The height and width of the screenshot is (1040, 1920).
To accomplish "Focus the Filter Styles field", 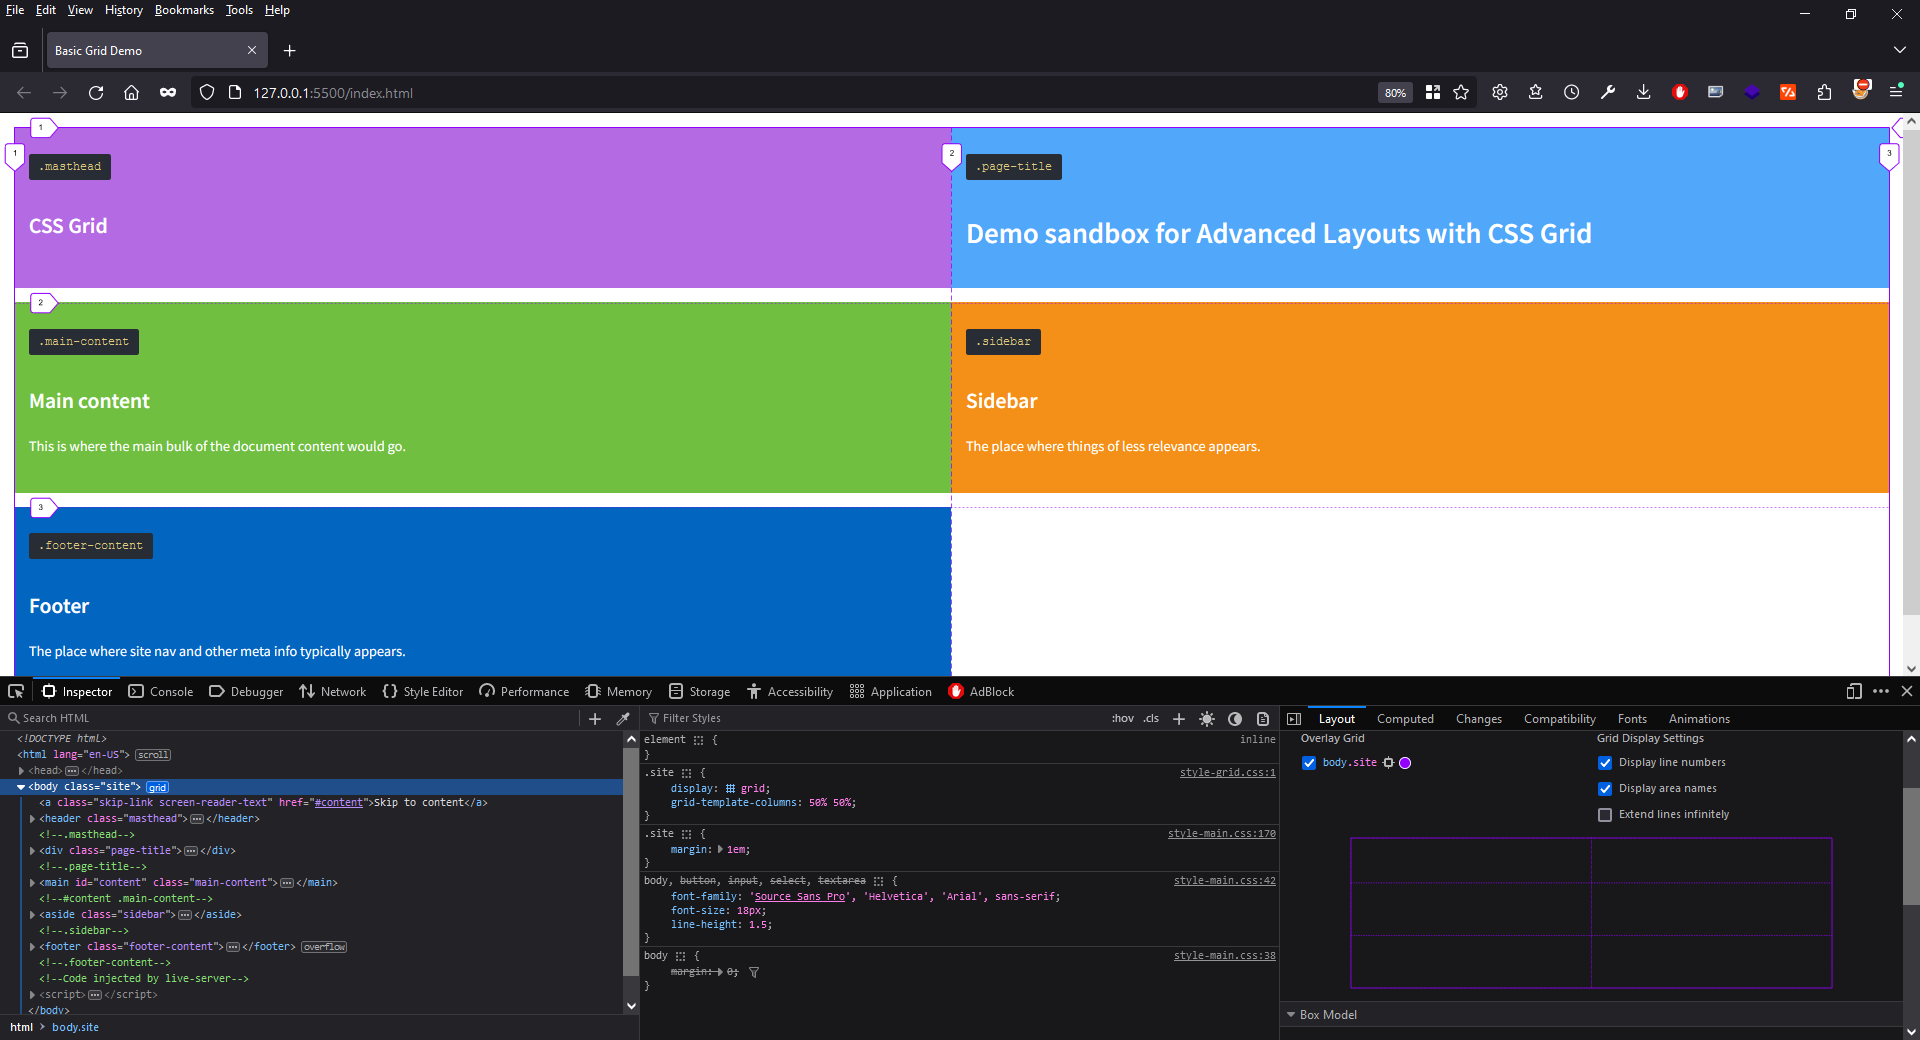I will [875, 718].
